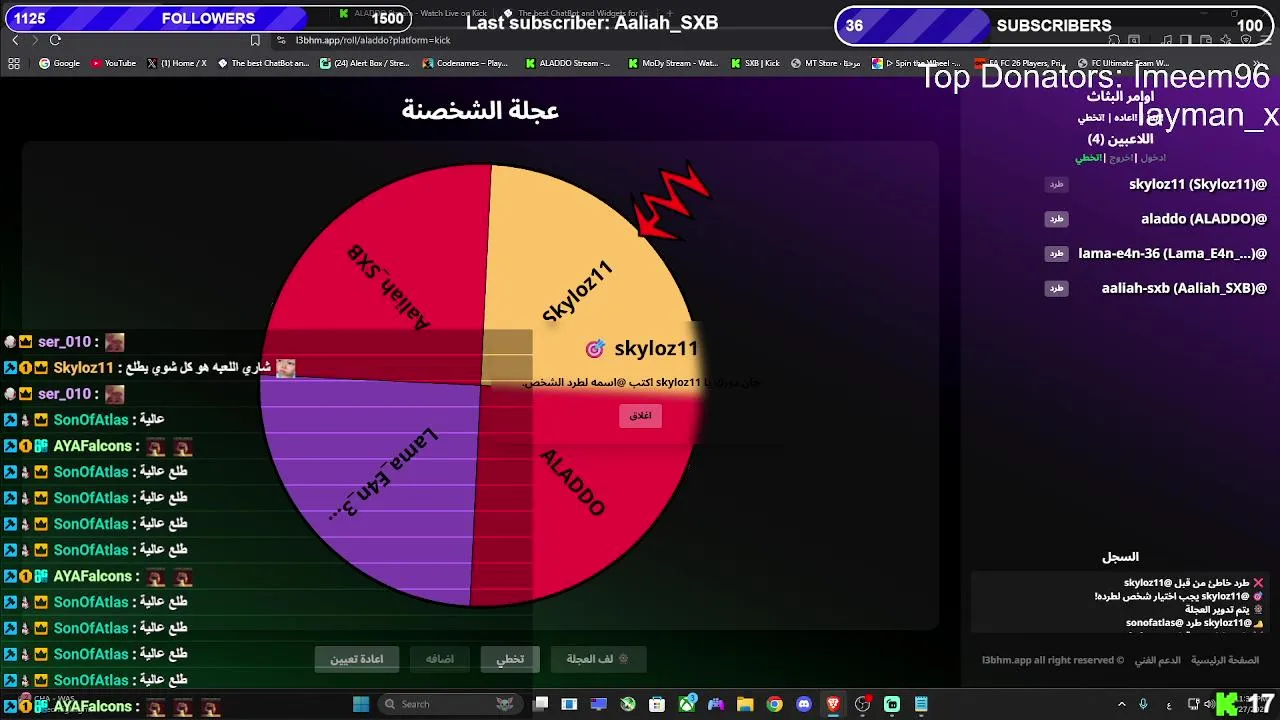
Task: Select the Skyloz11 yellow wheel segment
Action: click(576, 291)
